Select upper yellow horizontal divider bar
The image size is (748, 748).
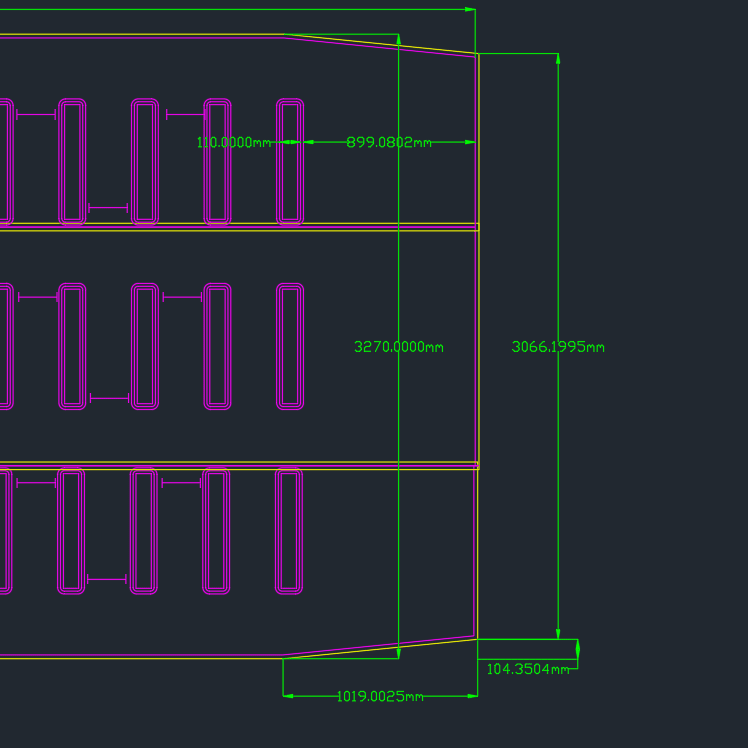(x=240, y=227)
